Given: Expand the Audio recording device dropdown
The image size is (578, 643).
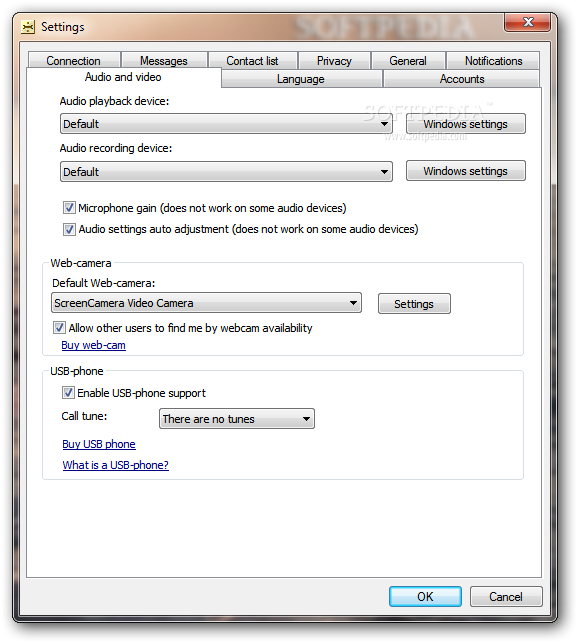Looking at the screenshot, I should pyautogui.click(x=226, y=171).
